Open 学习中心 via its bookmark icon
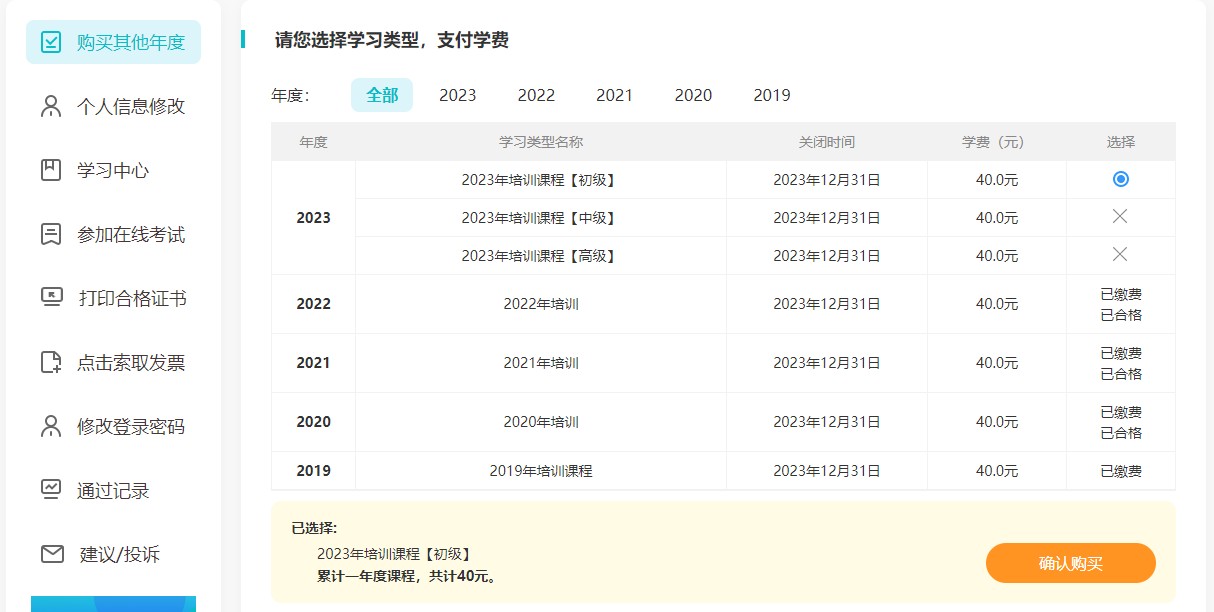This screenshot has height=612, width=1214. pos(51,169)
